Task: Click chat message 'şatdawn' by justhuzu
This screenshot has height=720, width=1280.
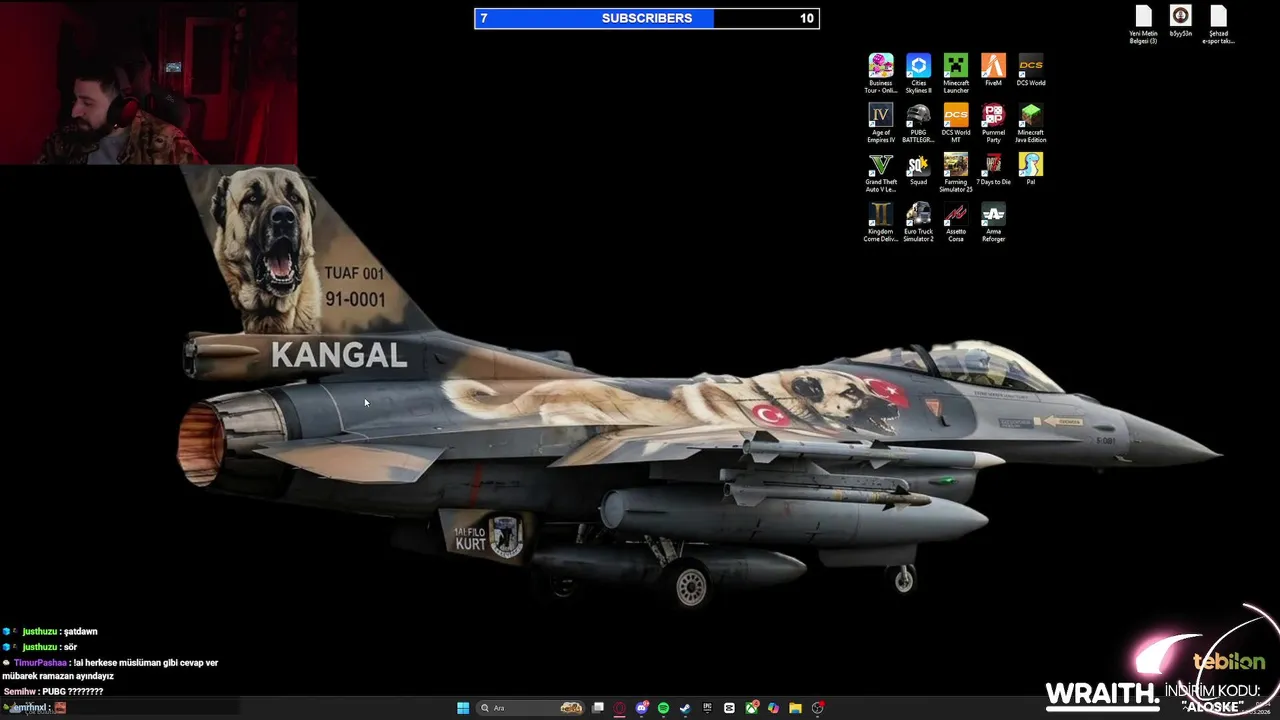Action: (80, 632)
